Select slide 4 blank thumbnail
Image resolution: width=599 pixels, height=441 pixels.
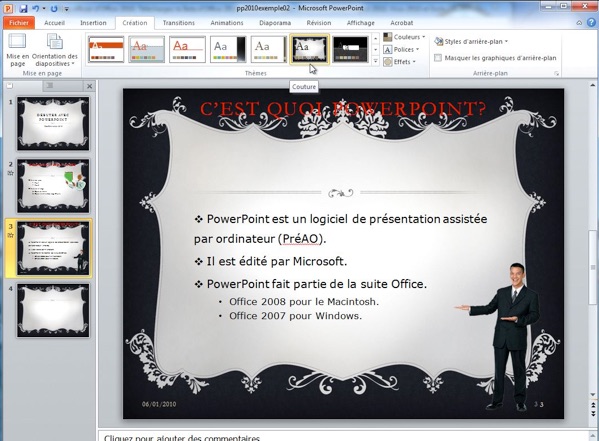click(53, 310)
